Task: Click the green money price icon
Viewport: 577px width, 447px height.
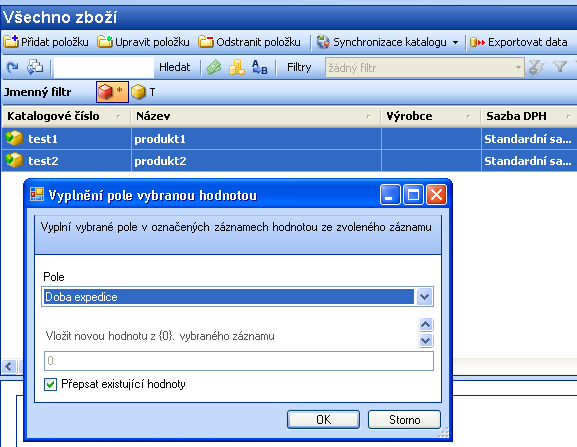Action: pos(214,67)
